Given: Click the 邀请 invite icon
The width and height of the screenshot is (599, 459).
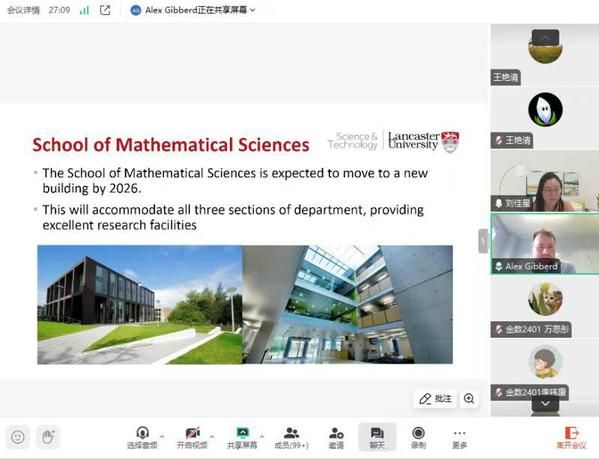Looking at the screenshot, I should coord(336,437).
